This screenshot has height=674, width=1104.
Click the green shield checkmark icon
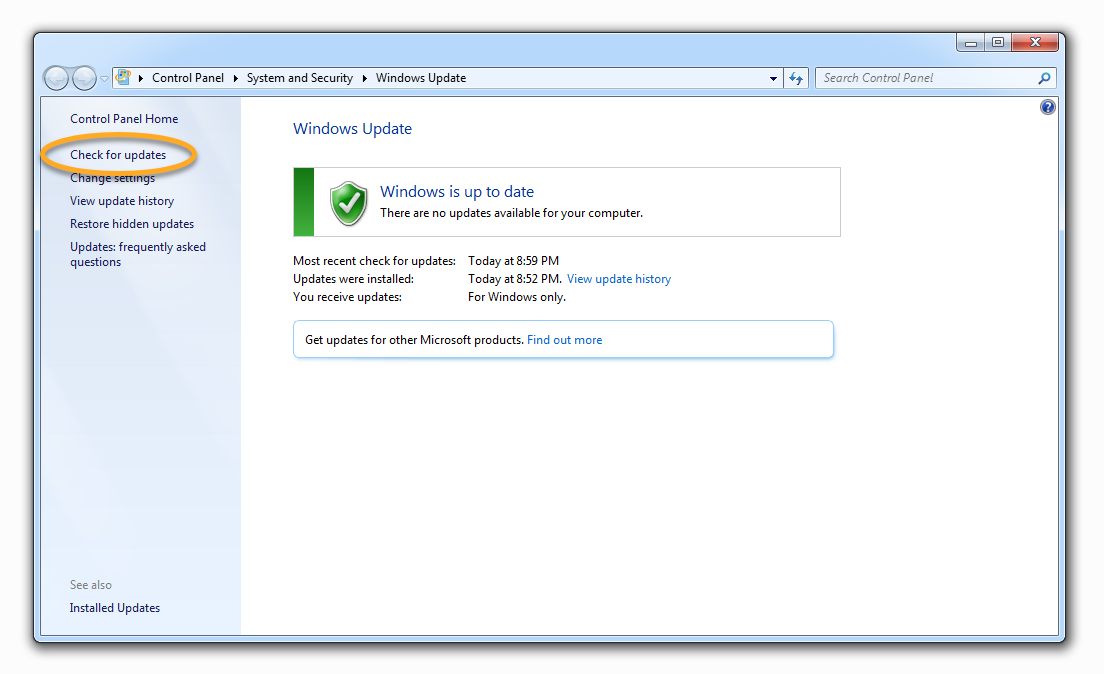(x=348, y=202)
